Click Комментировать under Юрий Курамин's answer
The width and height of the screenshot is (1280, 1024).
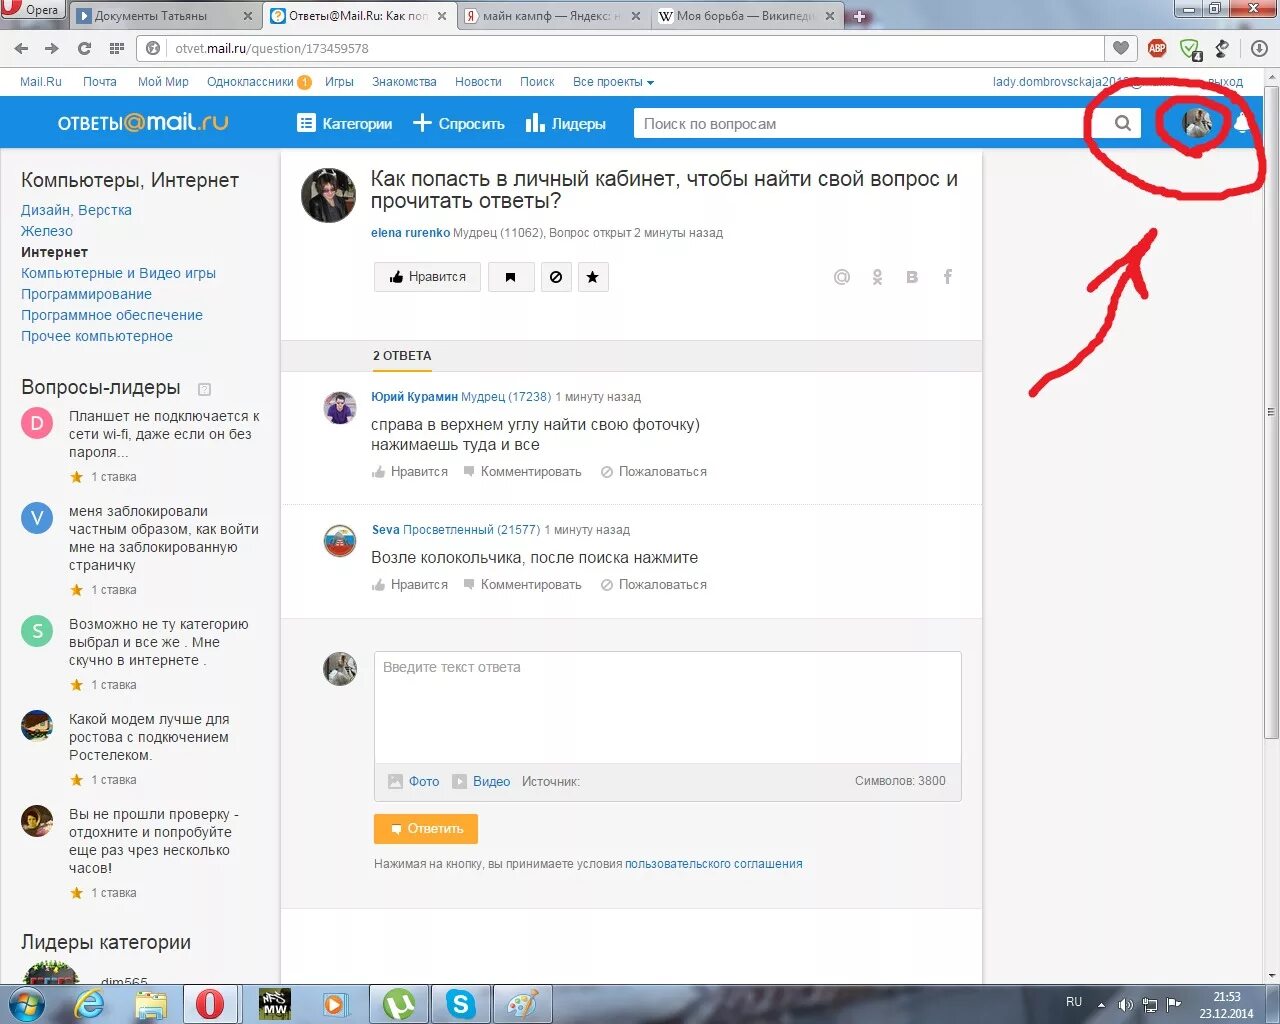(523, 472)
